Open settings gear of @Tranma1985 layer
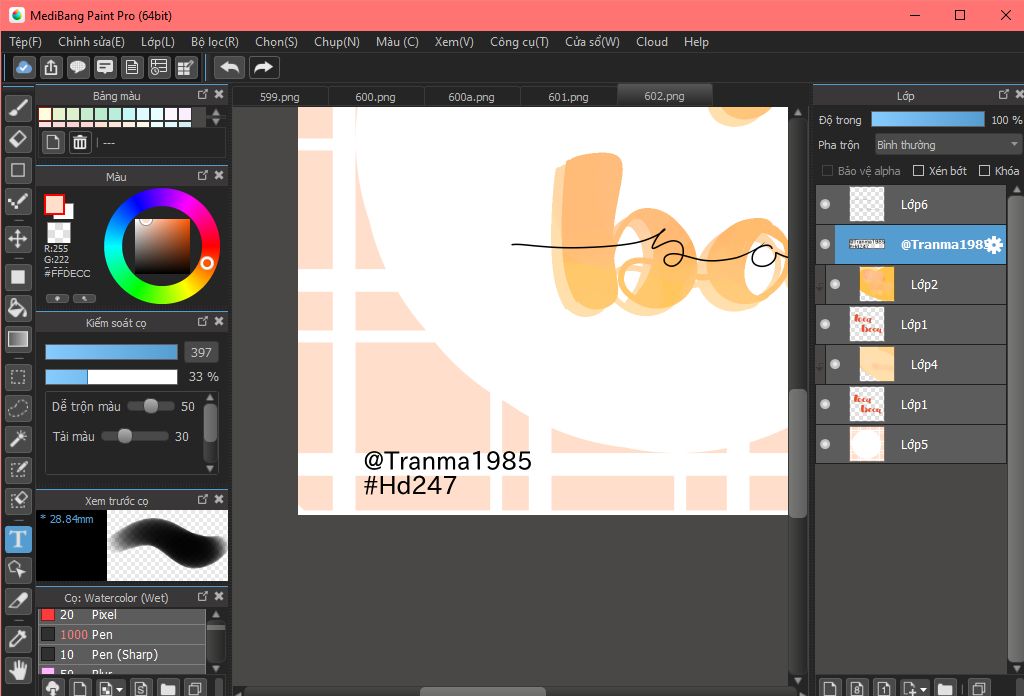This screenshot has width=1024, height=696. coord(993,245)
